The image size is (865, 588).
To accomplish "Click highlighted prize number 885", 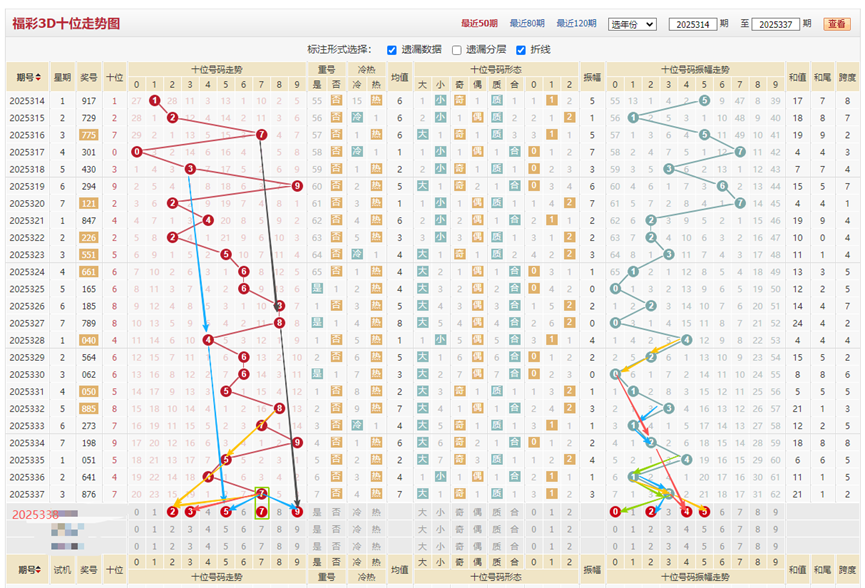I will pos(89,409).
